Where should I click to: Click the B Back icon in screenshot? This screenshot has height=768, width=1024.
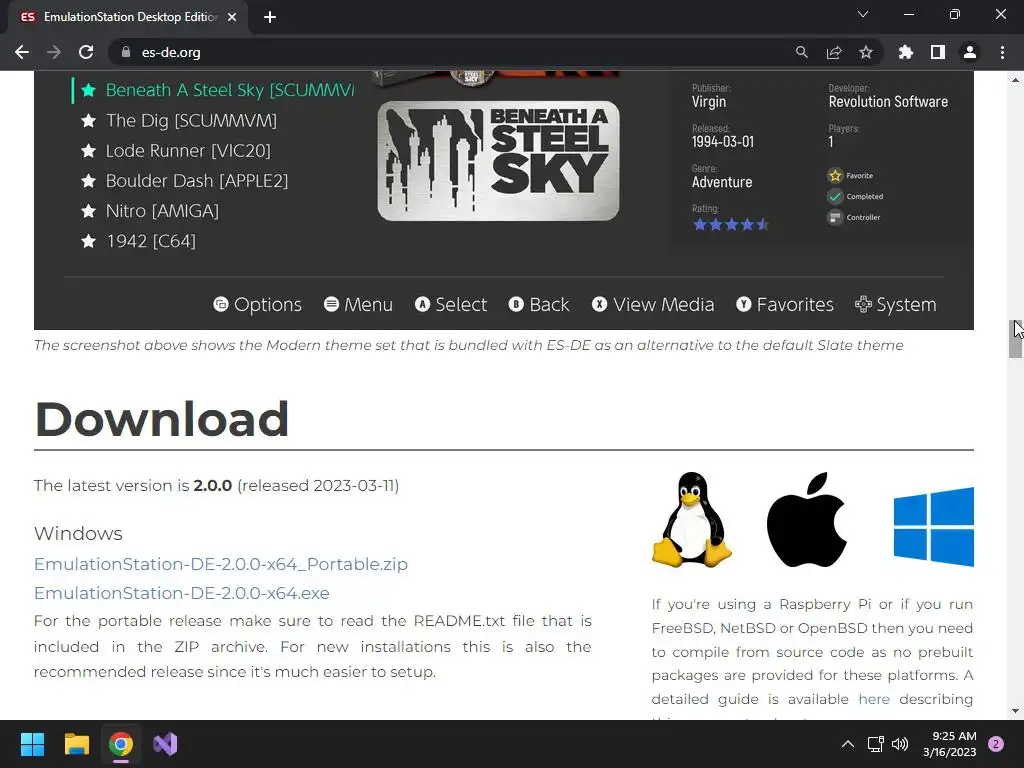click(x=516, y=304)
